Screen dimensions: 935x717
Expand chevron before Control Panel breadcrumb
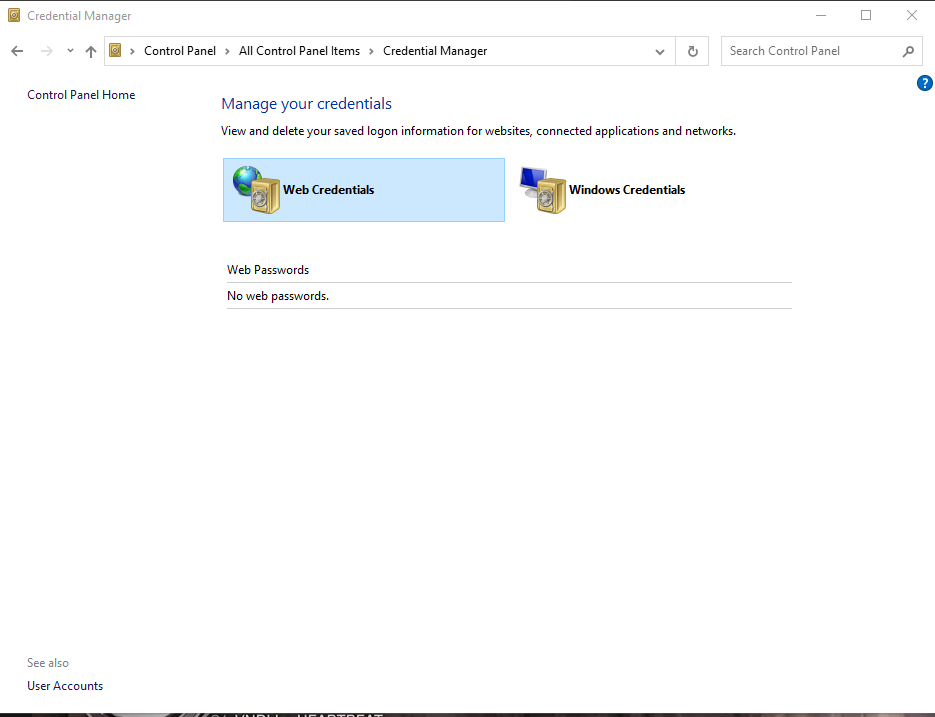click(132, 51)
